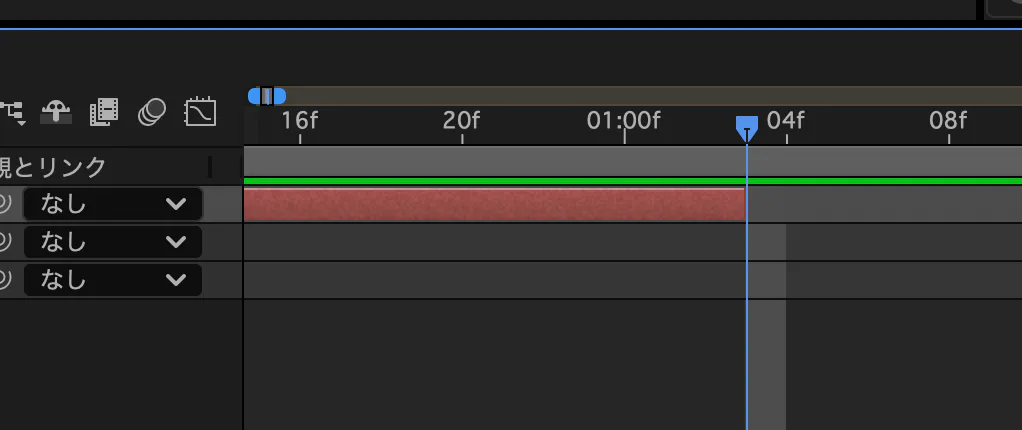Jump to 20f on the time ruler
Viewport: 1022px width, 430px height.
(x=461, y=121)
